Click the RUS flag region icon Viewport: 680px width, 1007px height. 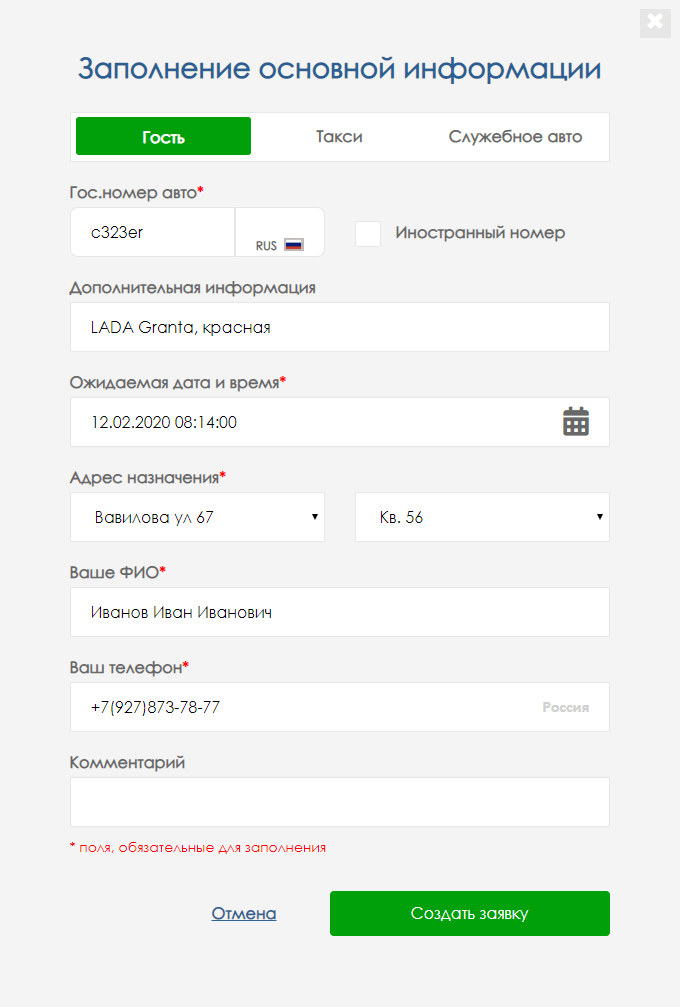(x=293, y=244)
